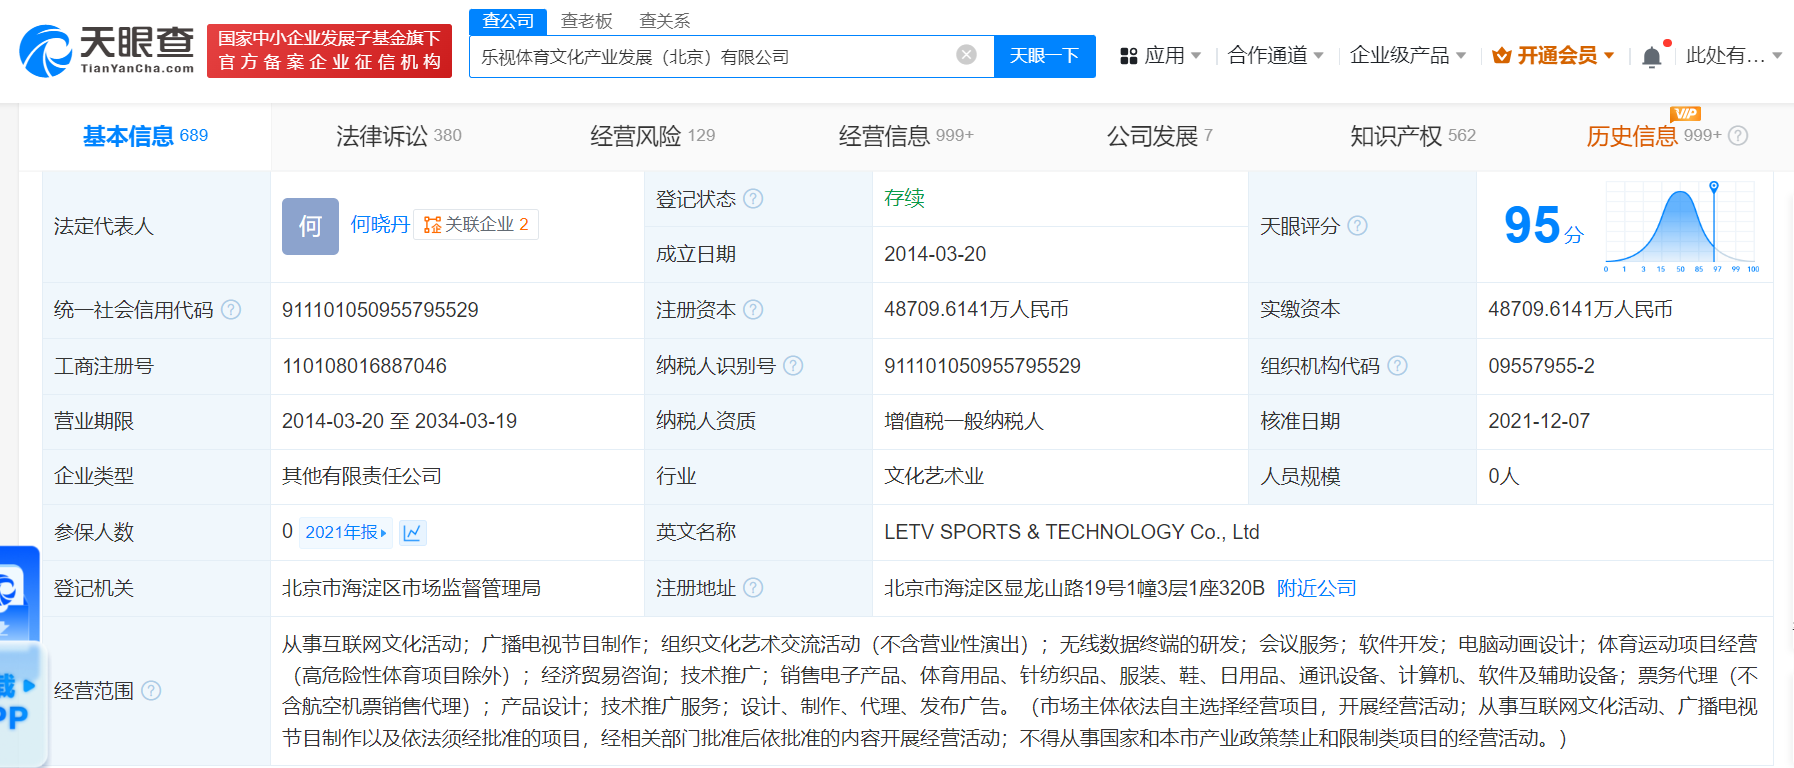The width and height of the screenshot is (1794, 768).
Task: Open the 关联企业 2 badge
Action: coord(476,224)
